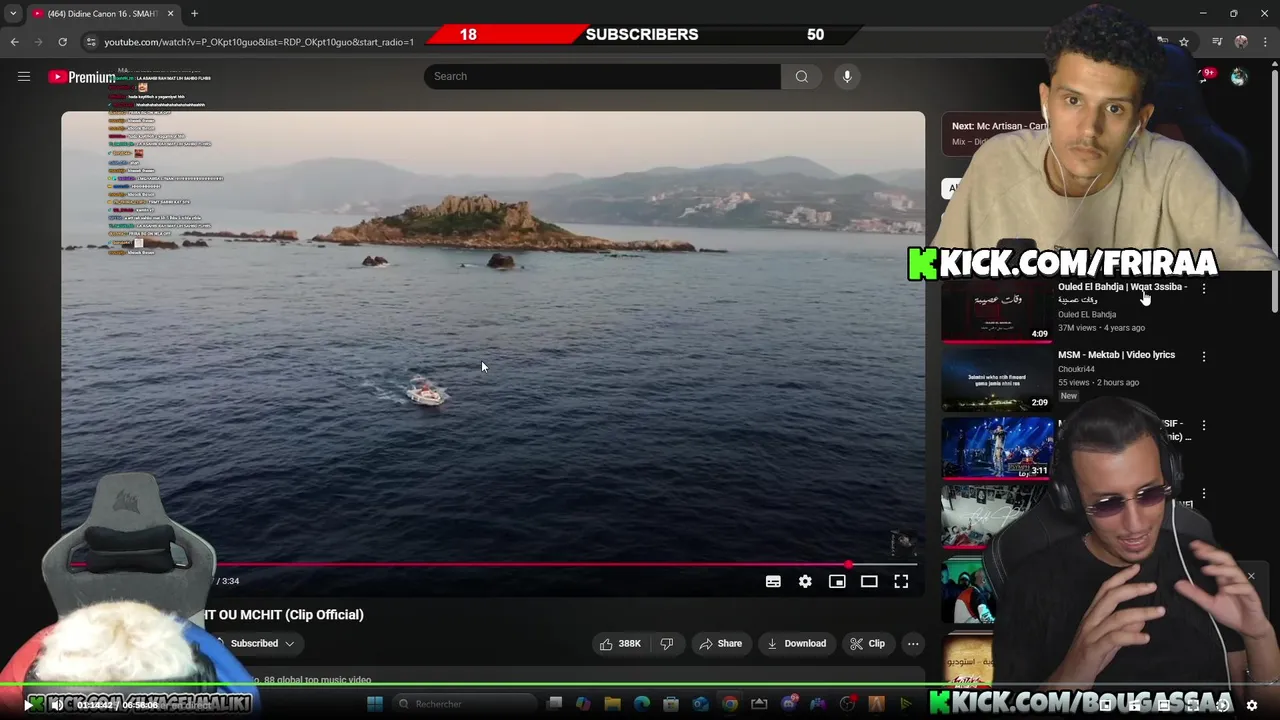View site information icon in address bar
This screenshot has width=1280, height=720.
pos(91,42)
